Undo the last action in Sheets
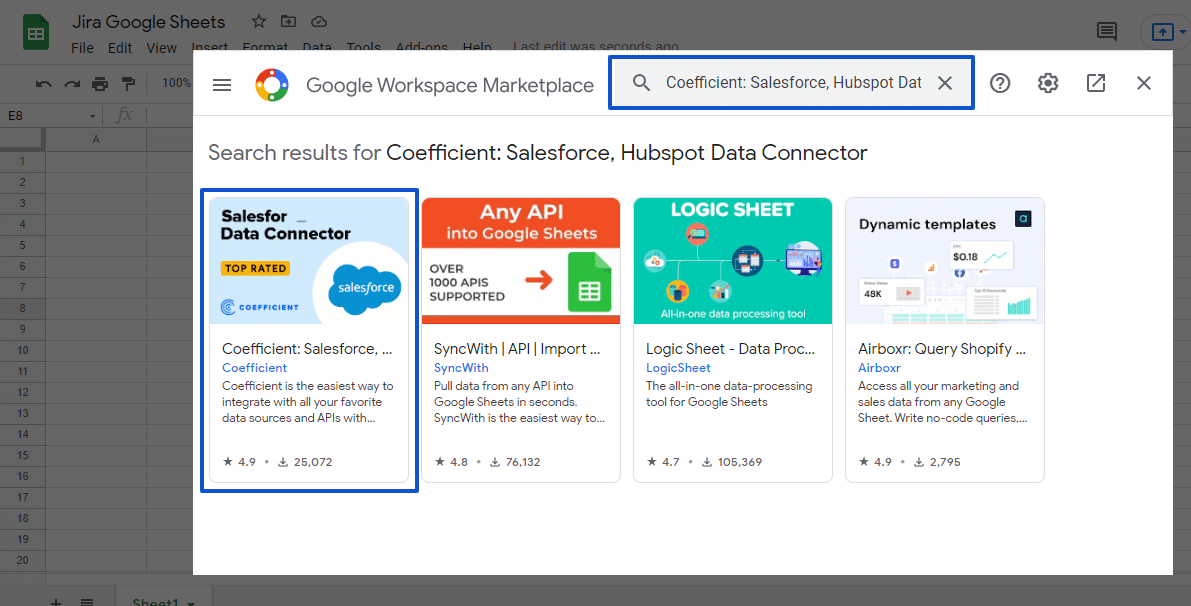Screen dimensions: 1191x606 pyautogui.click(x=43, y=84)
